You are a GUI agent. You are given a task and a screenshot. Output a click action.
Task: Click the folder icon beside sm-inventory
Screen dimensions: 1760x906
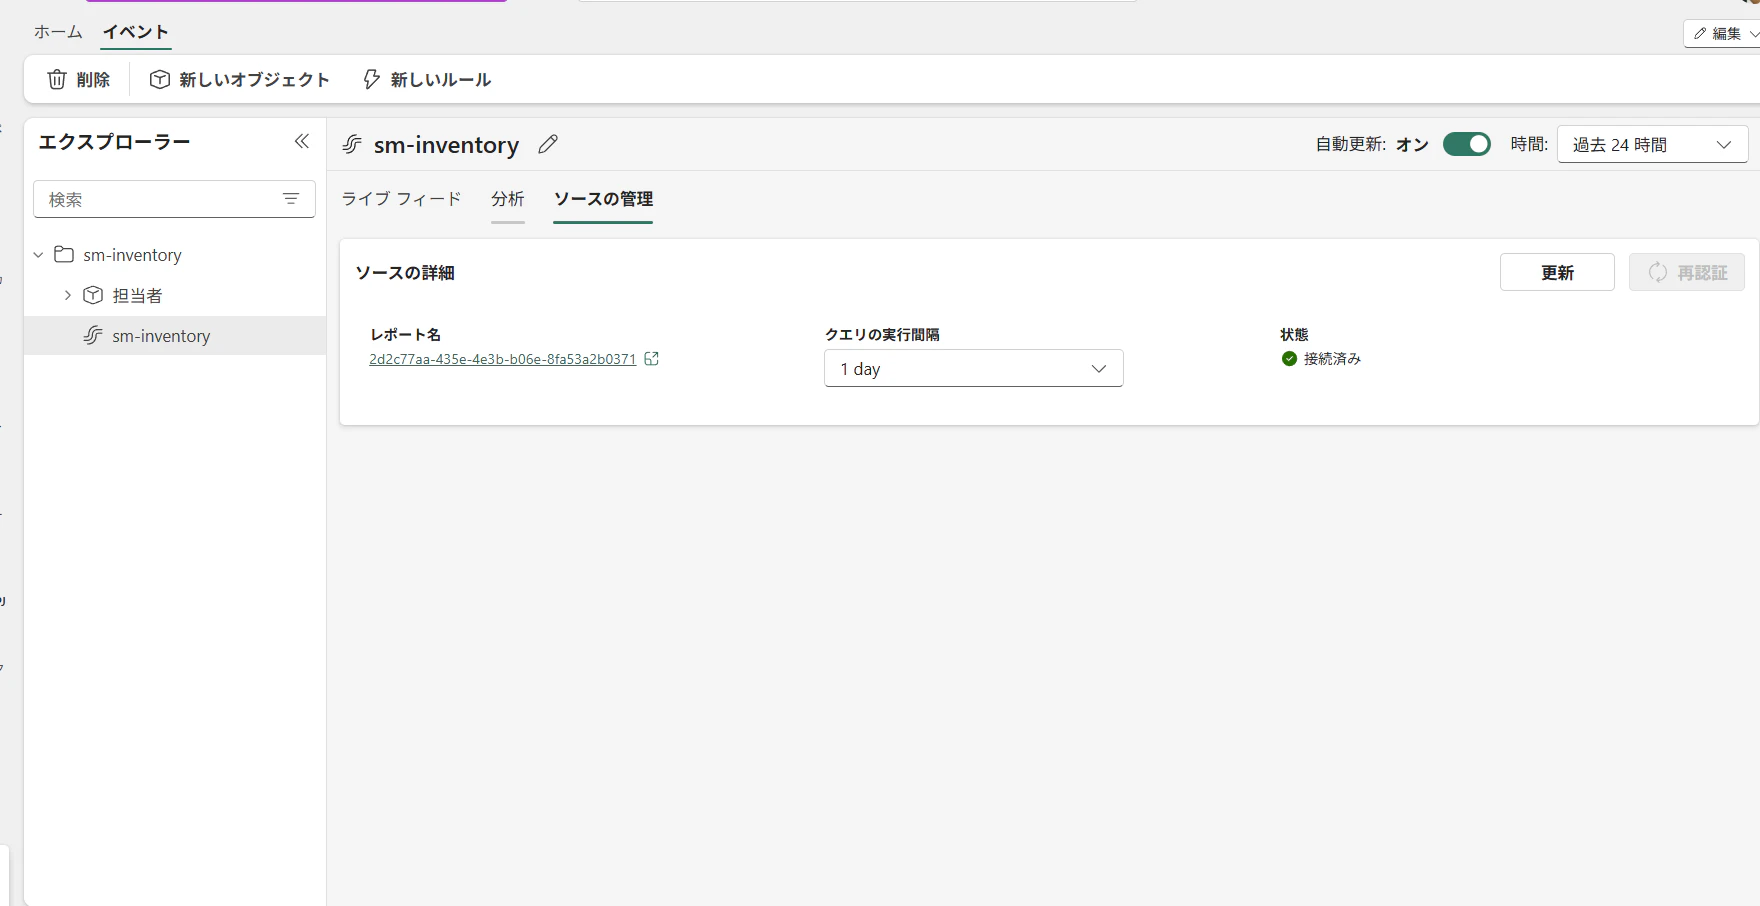[64, 254]
